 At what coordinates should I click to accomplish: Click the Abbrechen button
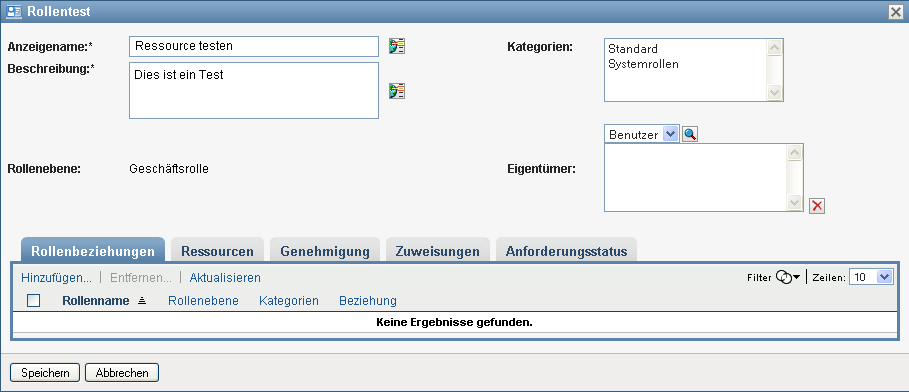[122, 373]
